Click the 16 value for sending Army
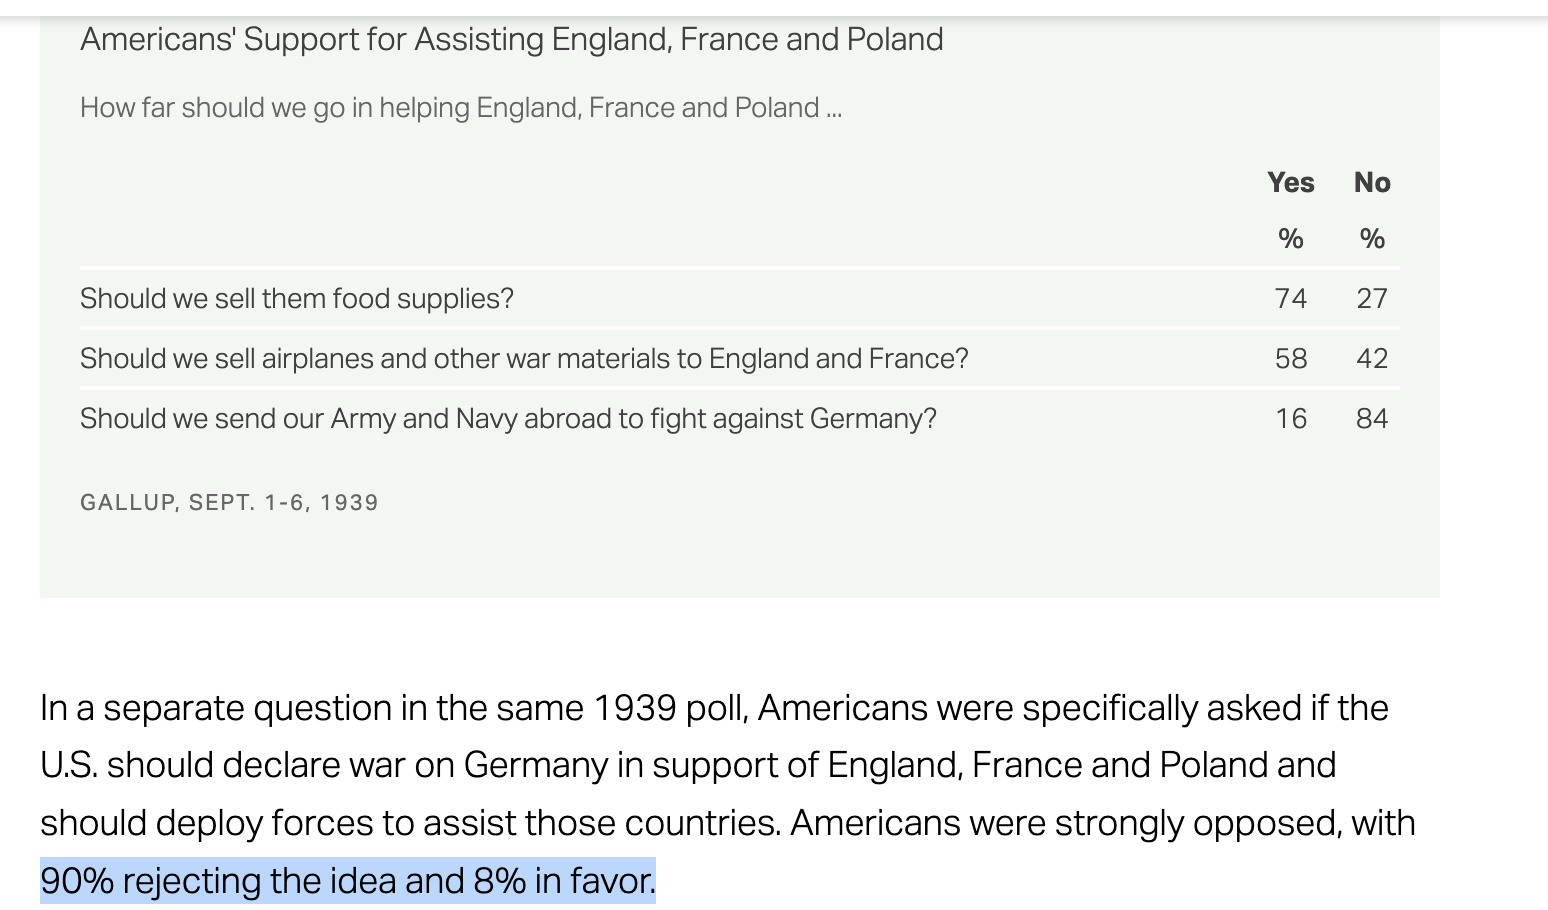 click(1290, 418)
